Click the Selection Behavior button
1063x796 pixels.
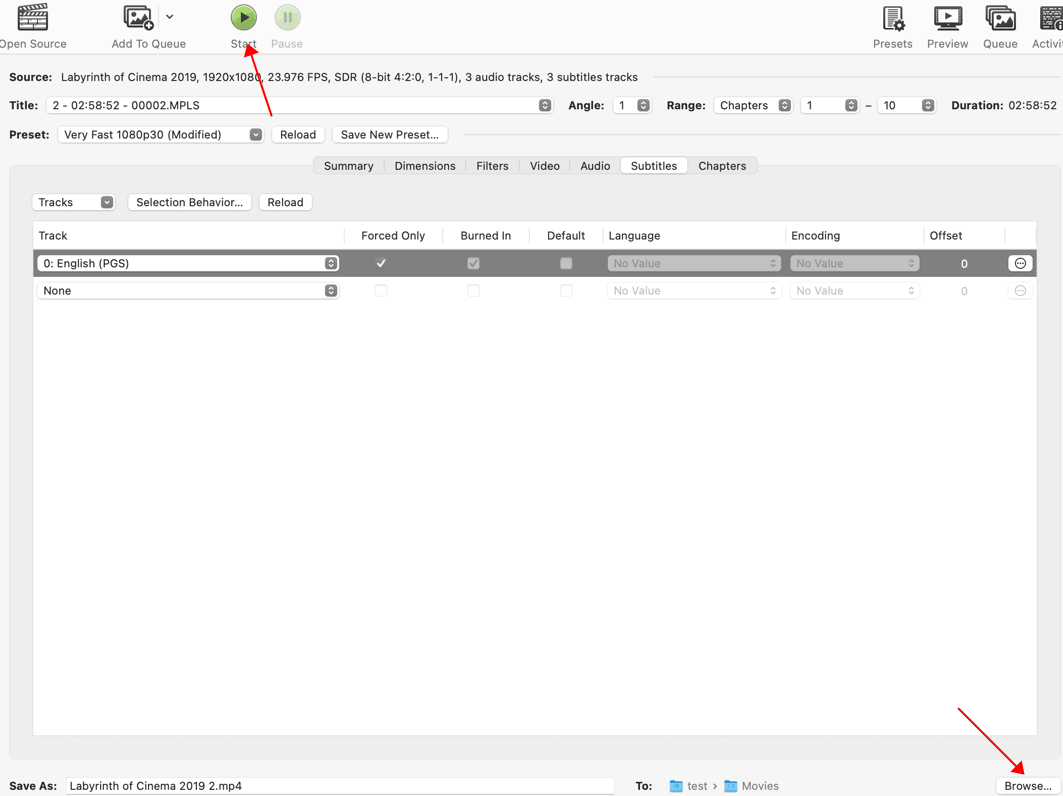click(x=189, y=202)
